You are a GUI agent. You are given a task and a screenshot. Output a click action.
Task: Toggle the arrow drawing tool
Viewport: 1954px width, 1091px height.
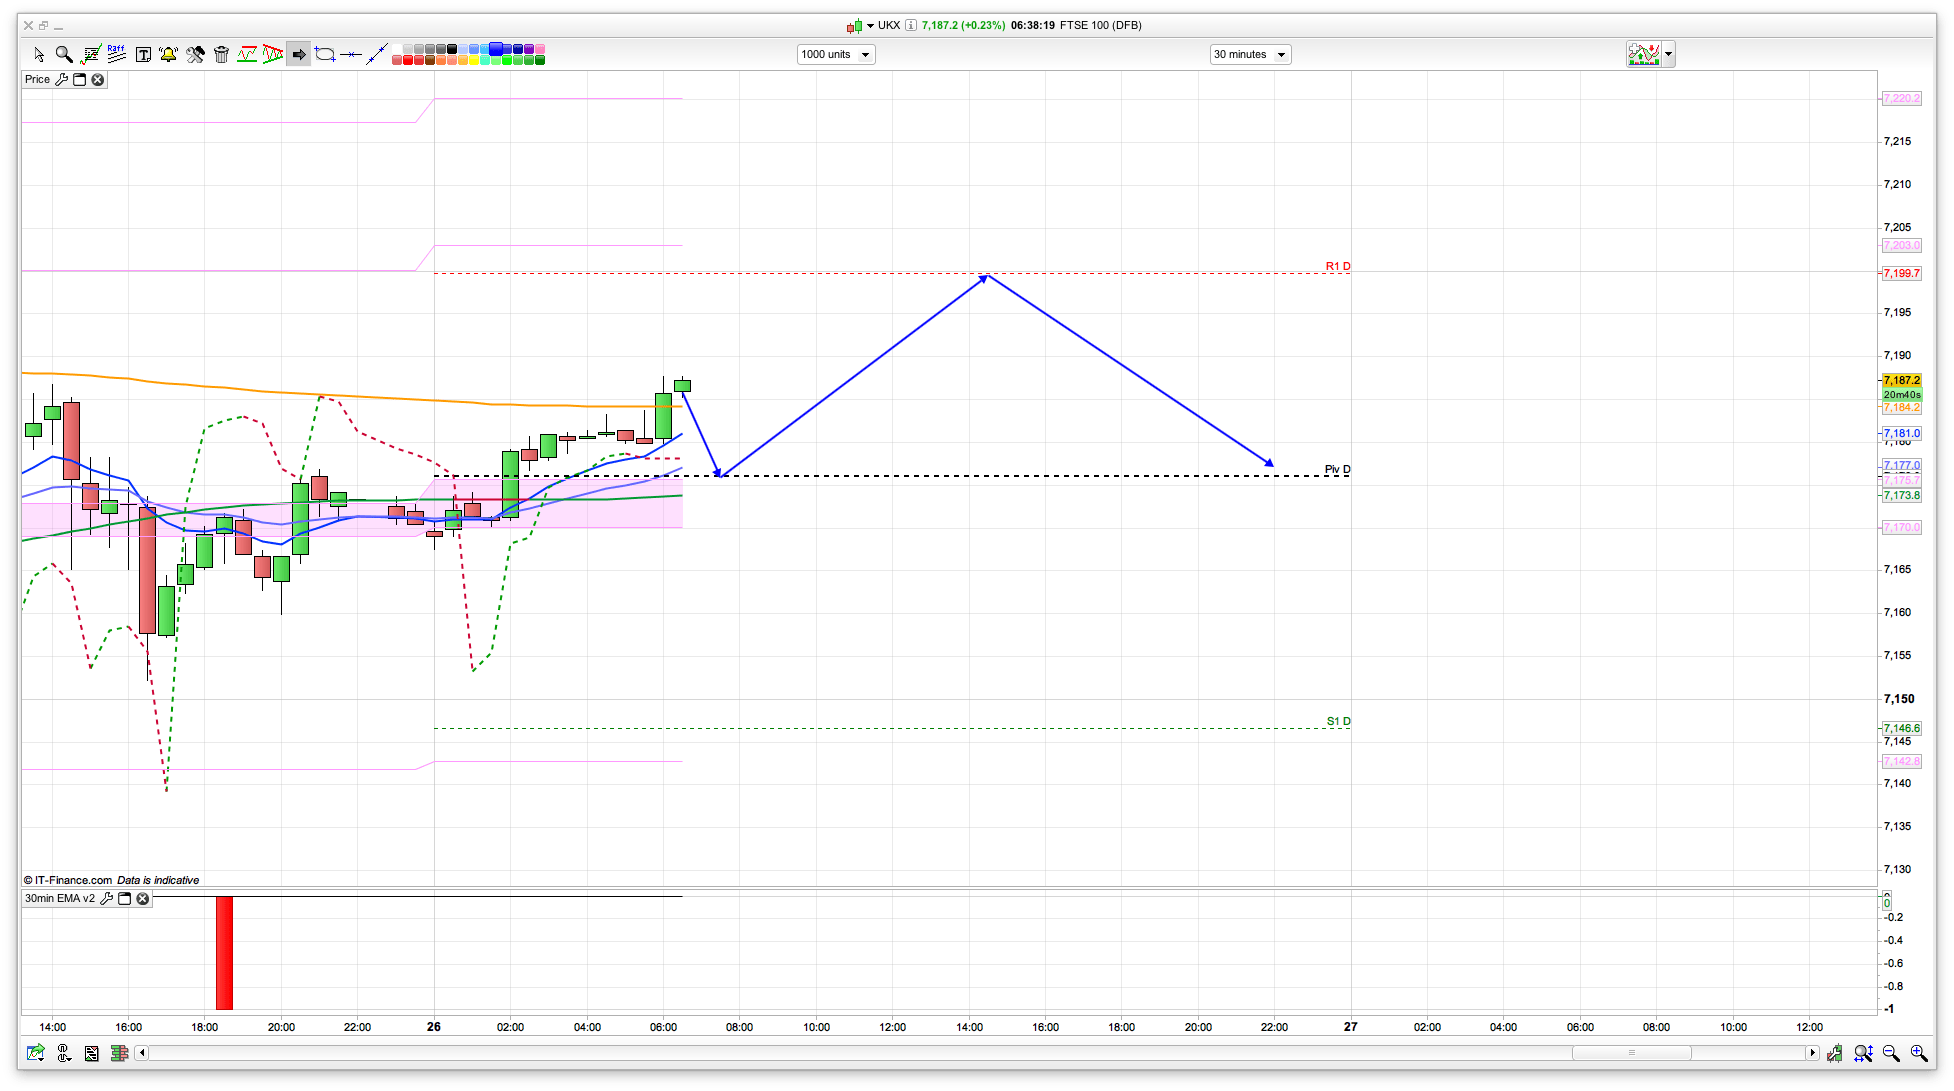pyautogui.click(x=299, y=55)
